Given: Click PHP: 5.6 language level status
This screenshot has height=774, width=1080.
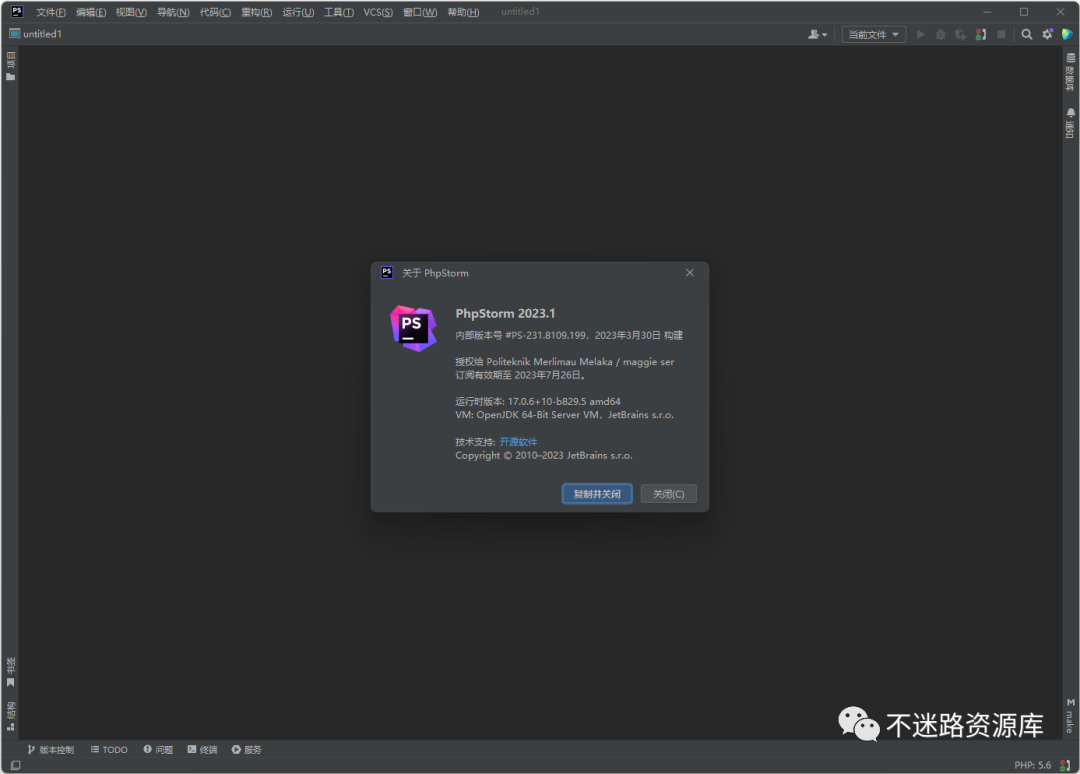Looking at the screenshot, I should pos(1032,765).
